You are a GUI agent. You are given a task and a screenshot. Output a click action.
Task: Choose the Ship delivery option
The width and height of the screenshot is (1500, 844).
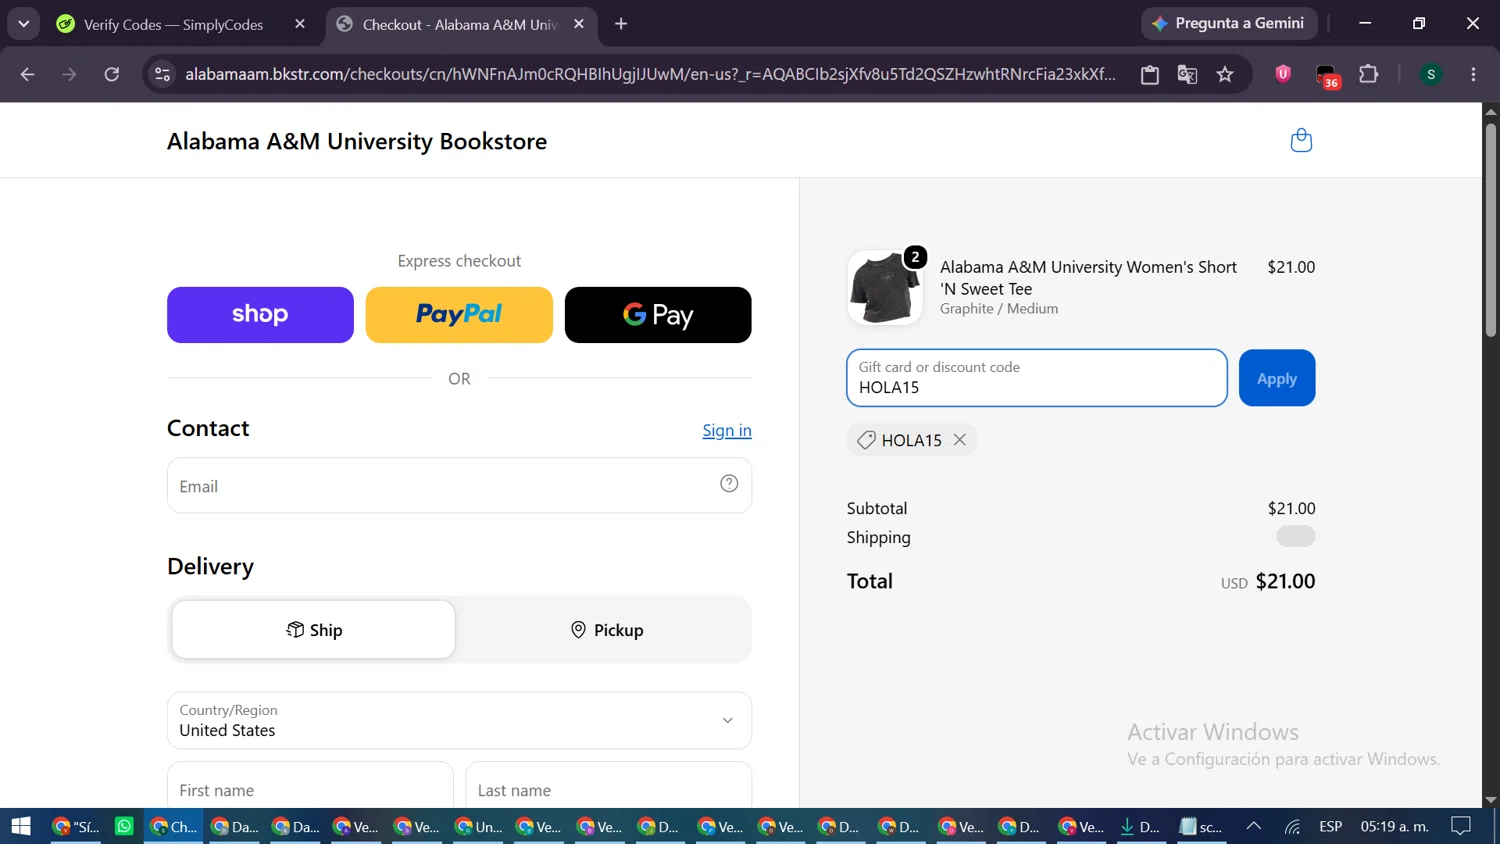coord(314,630)
